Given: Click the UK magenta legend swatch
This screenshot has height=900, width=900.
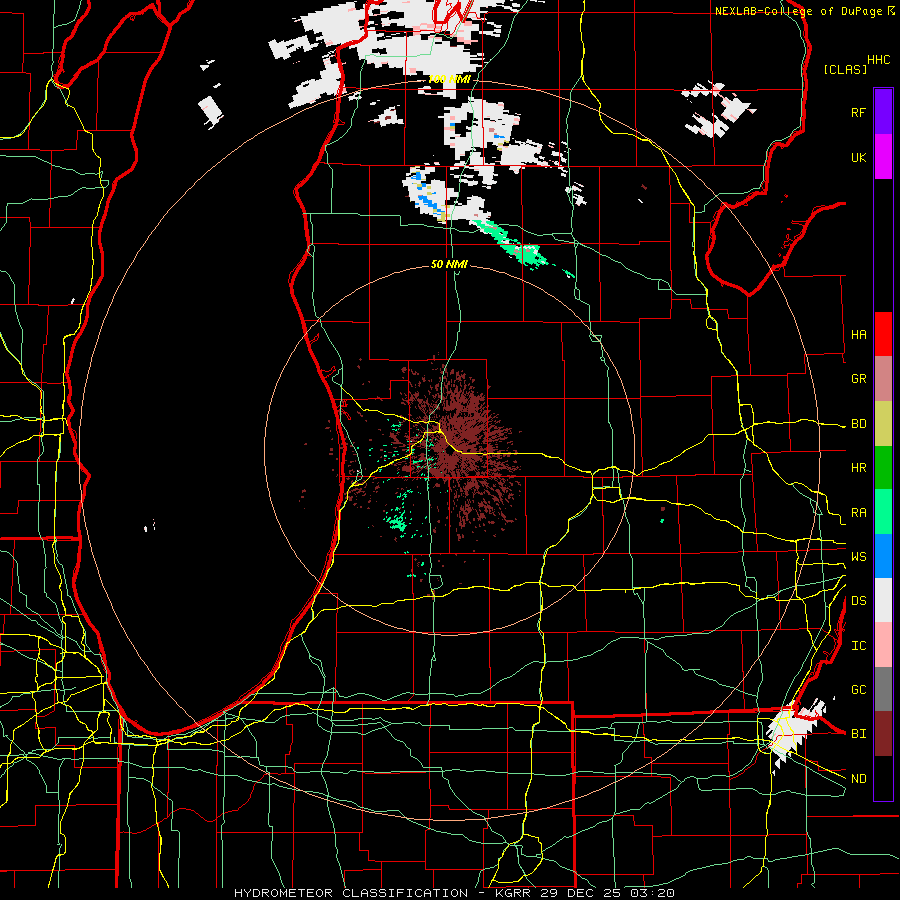Looking at the screenshot, I should [883, 157].
